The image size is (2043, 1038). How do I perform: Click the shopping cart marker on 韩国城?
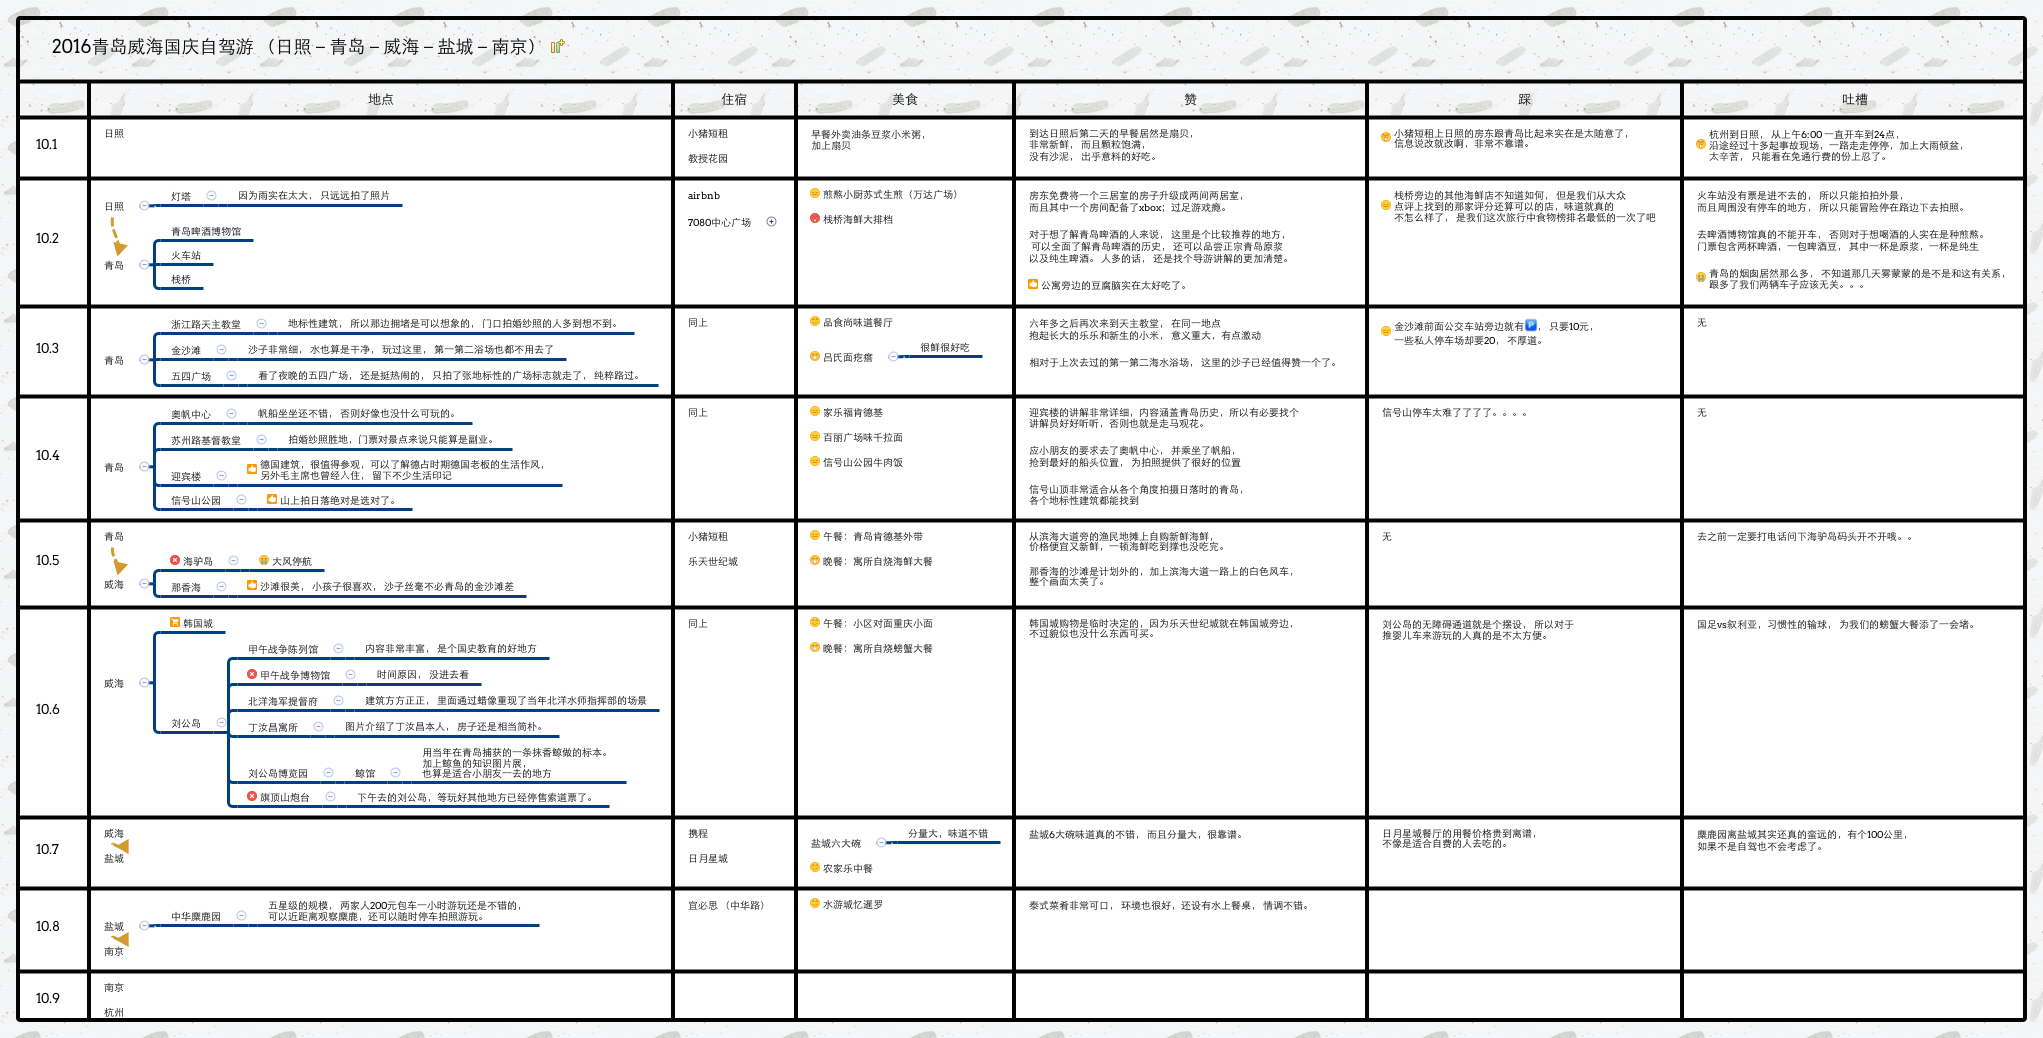175,623
